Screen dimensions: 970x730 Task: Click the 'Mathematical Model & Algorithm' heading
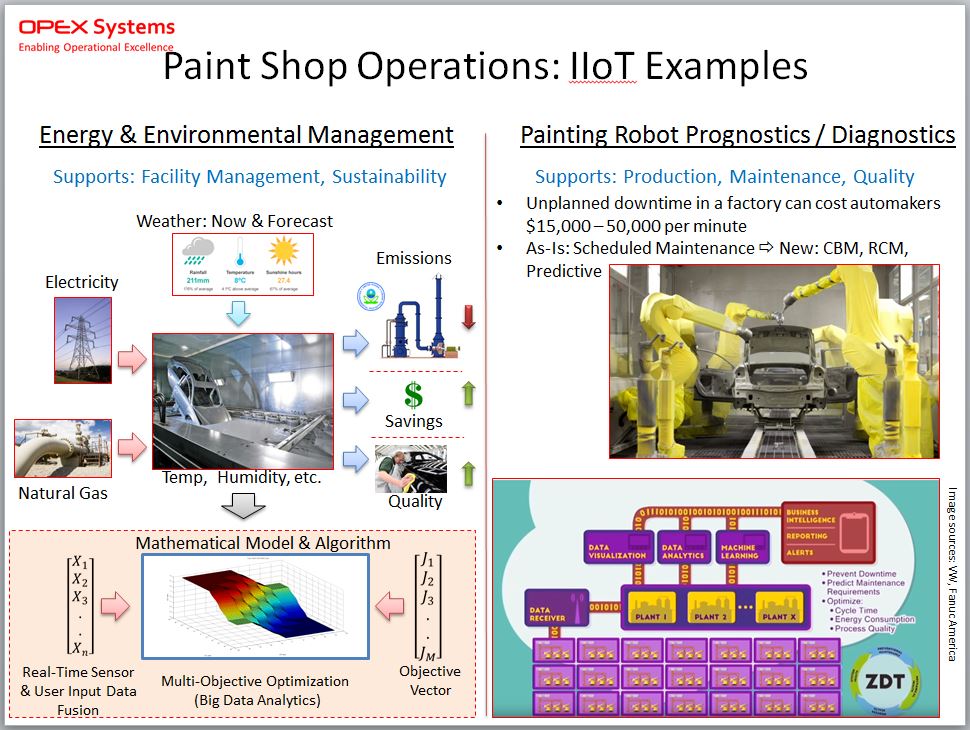[x=263, y=543]
